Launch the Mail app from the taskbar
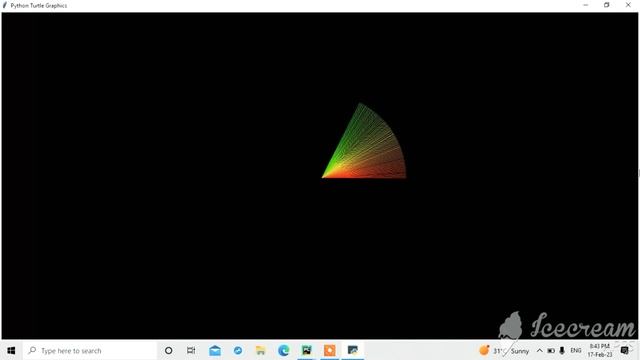640x360 pixels. click(x=215, y=351)
